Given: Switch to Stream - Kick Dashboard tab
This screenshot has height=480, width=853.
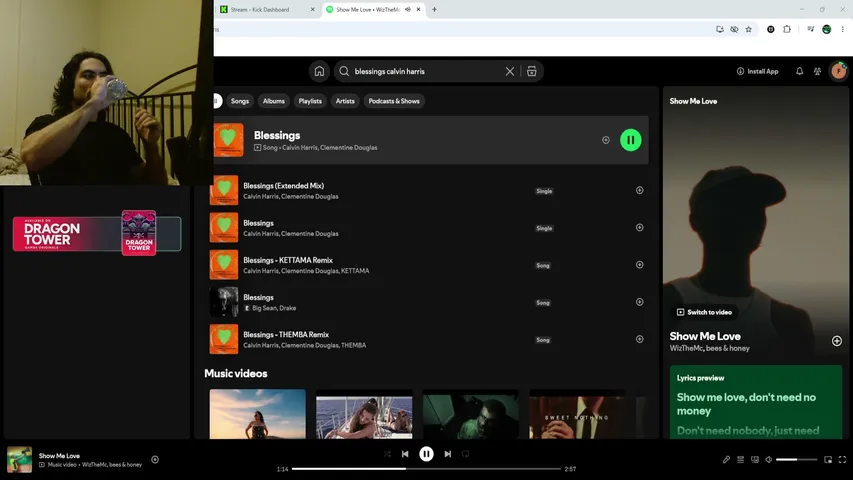Looking at the screenshot, I should pyautogui.click(x=265, y=9).
